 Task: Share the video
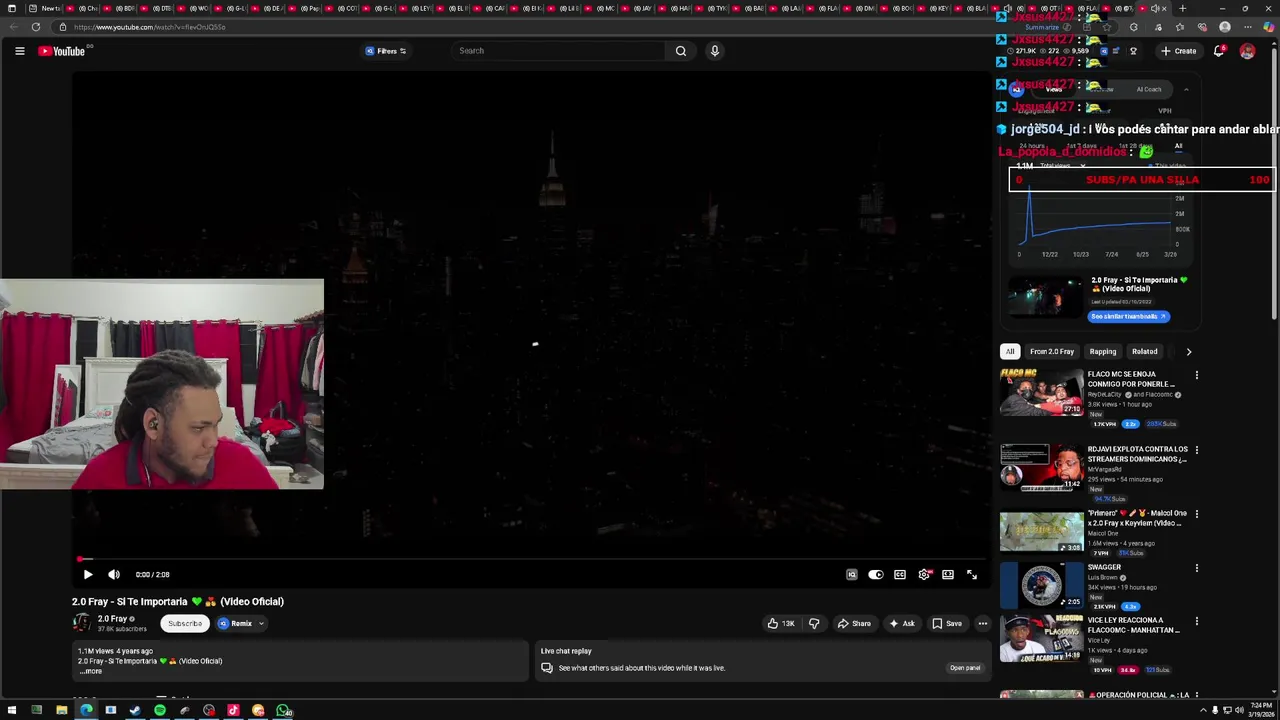[854, 624]
